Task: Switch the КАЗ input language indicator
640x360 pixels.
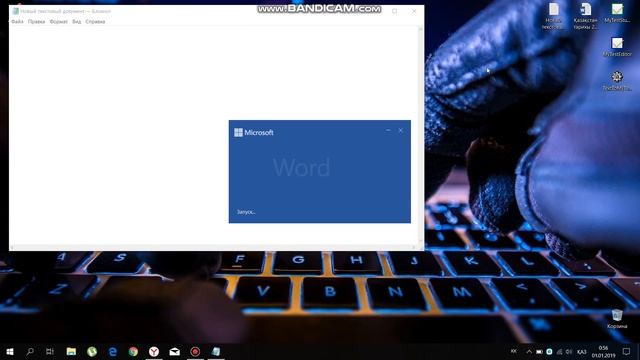Action: click(x=582, y=352)
